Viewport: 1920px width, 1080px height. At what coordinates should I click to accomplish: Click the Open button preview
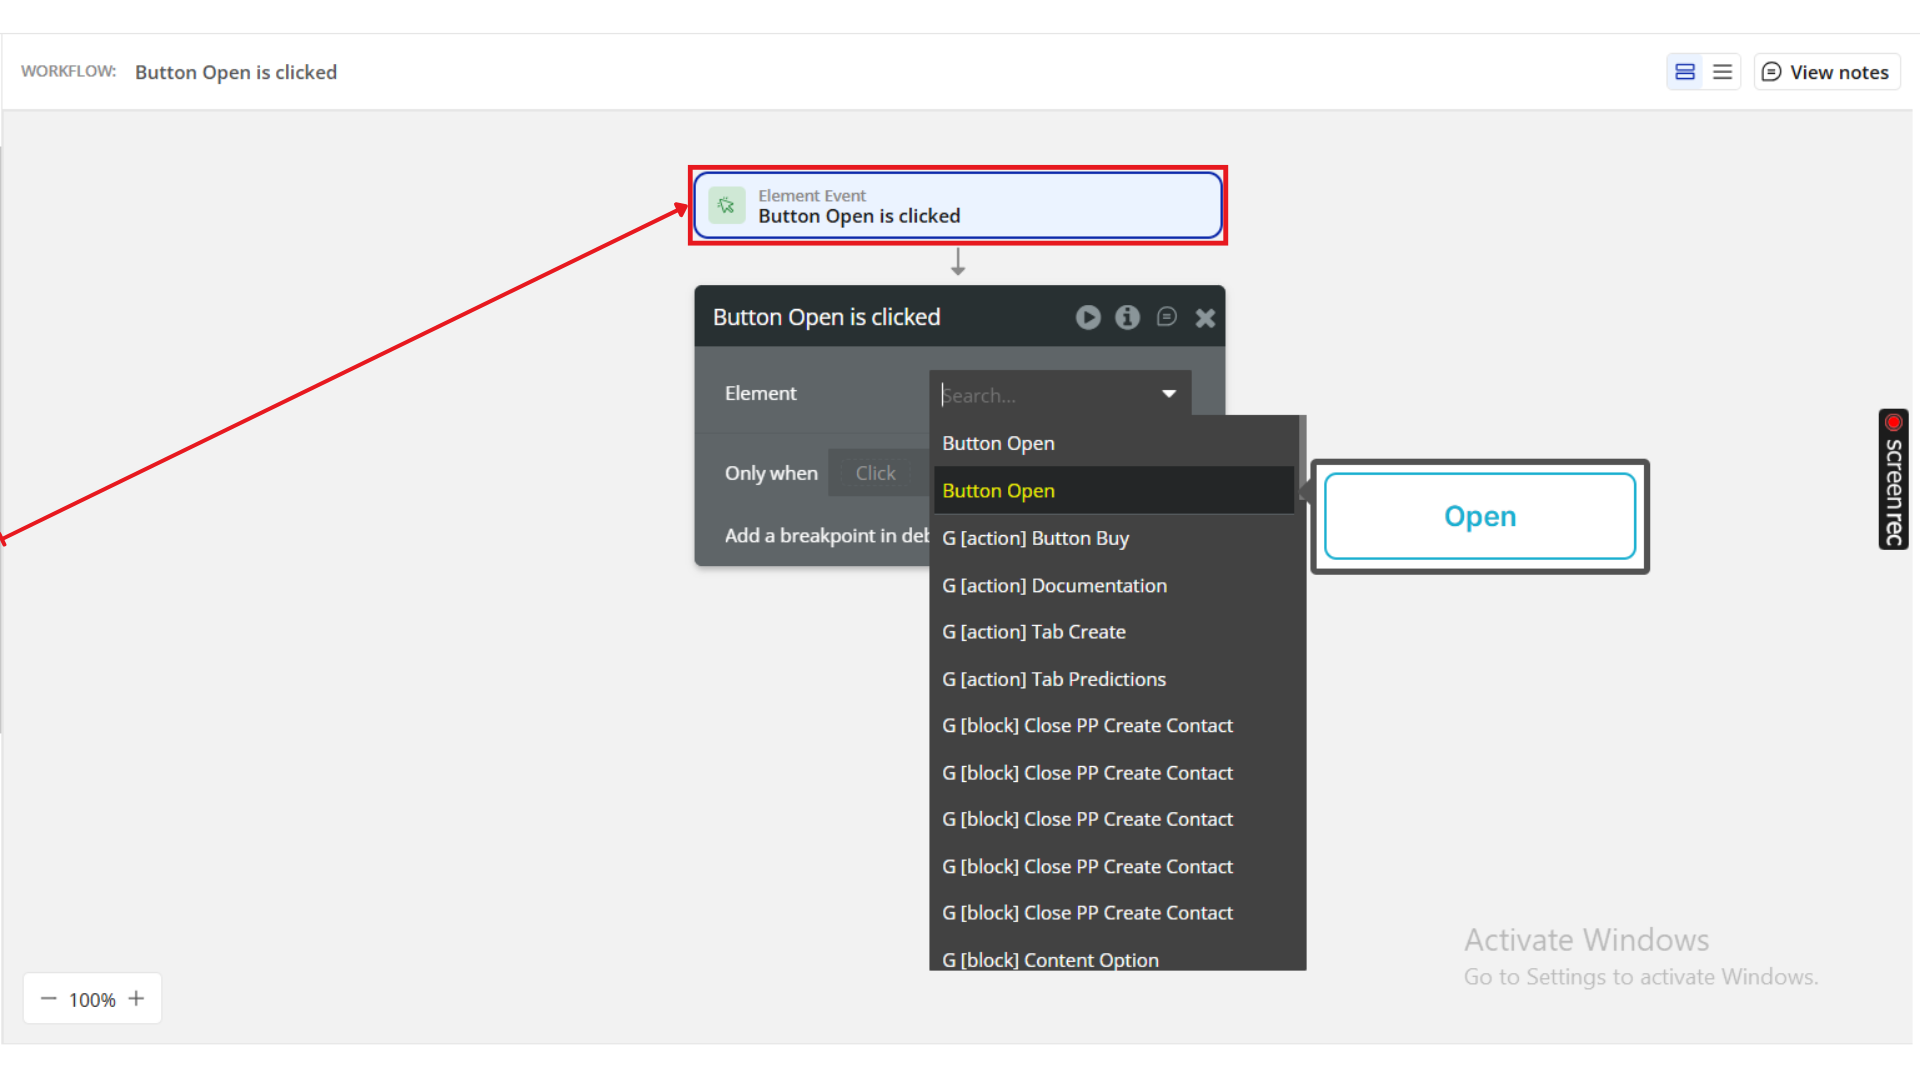1479,516
